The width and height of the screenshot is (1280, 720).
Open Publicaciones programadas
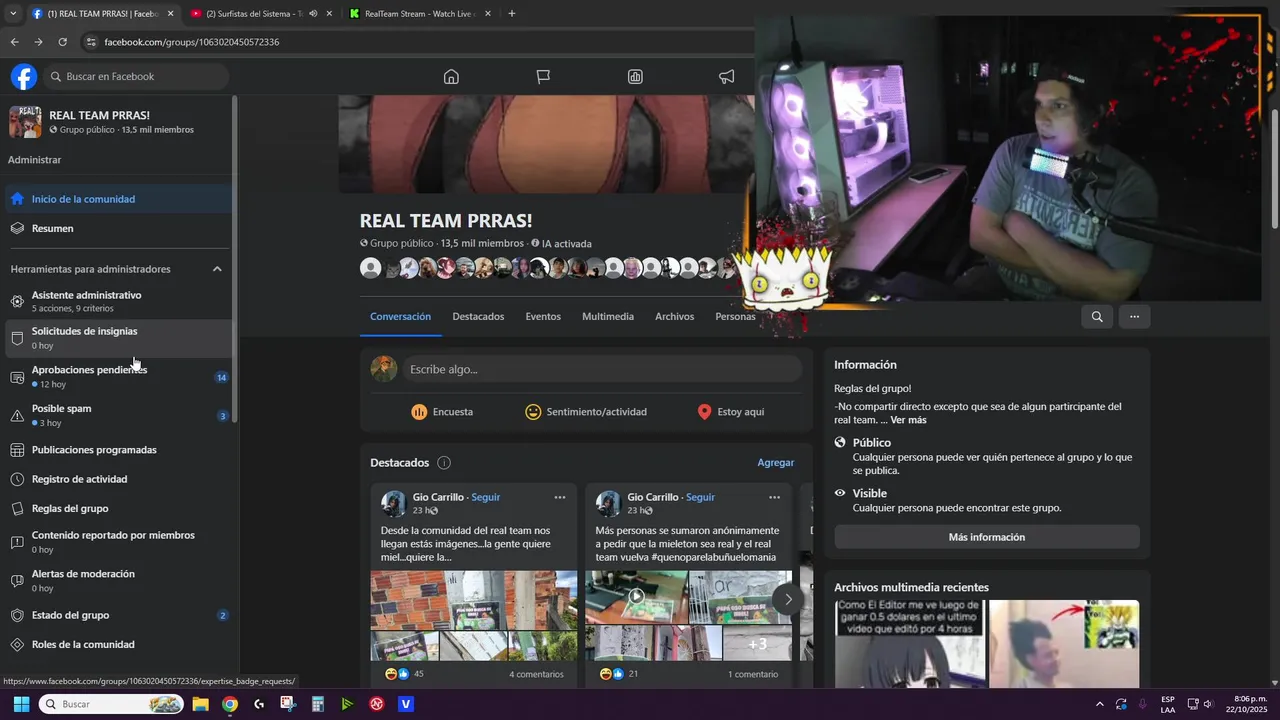coord(118,450)
